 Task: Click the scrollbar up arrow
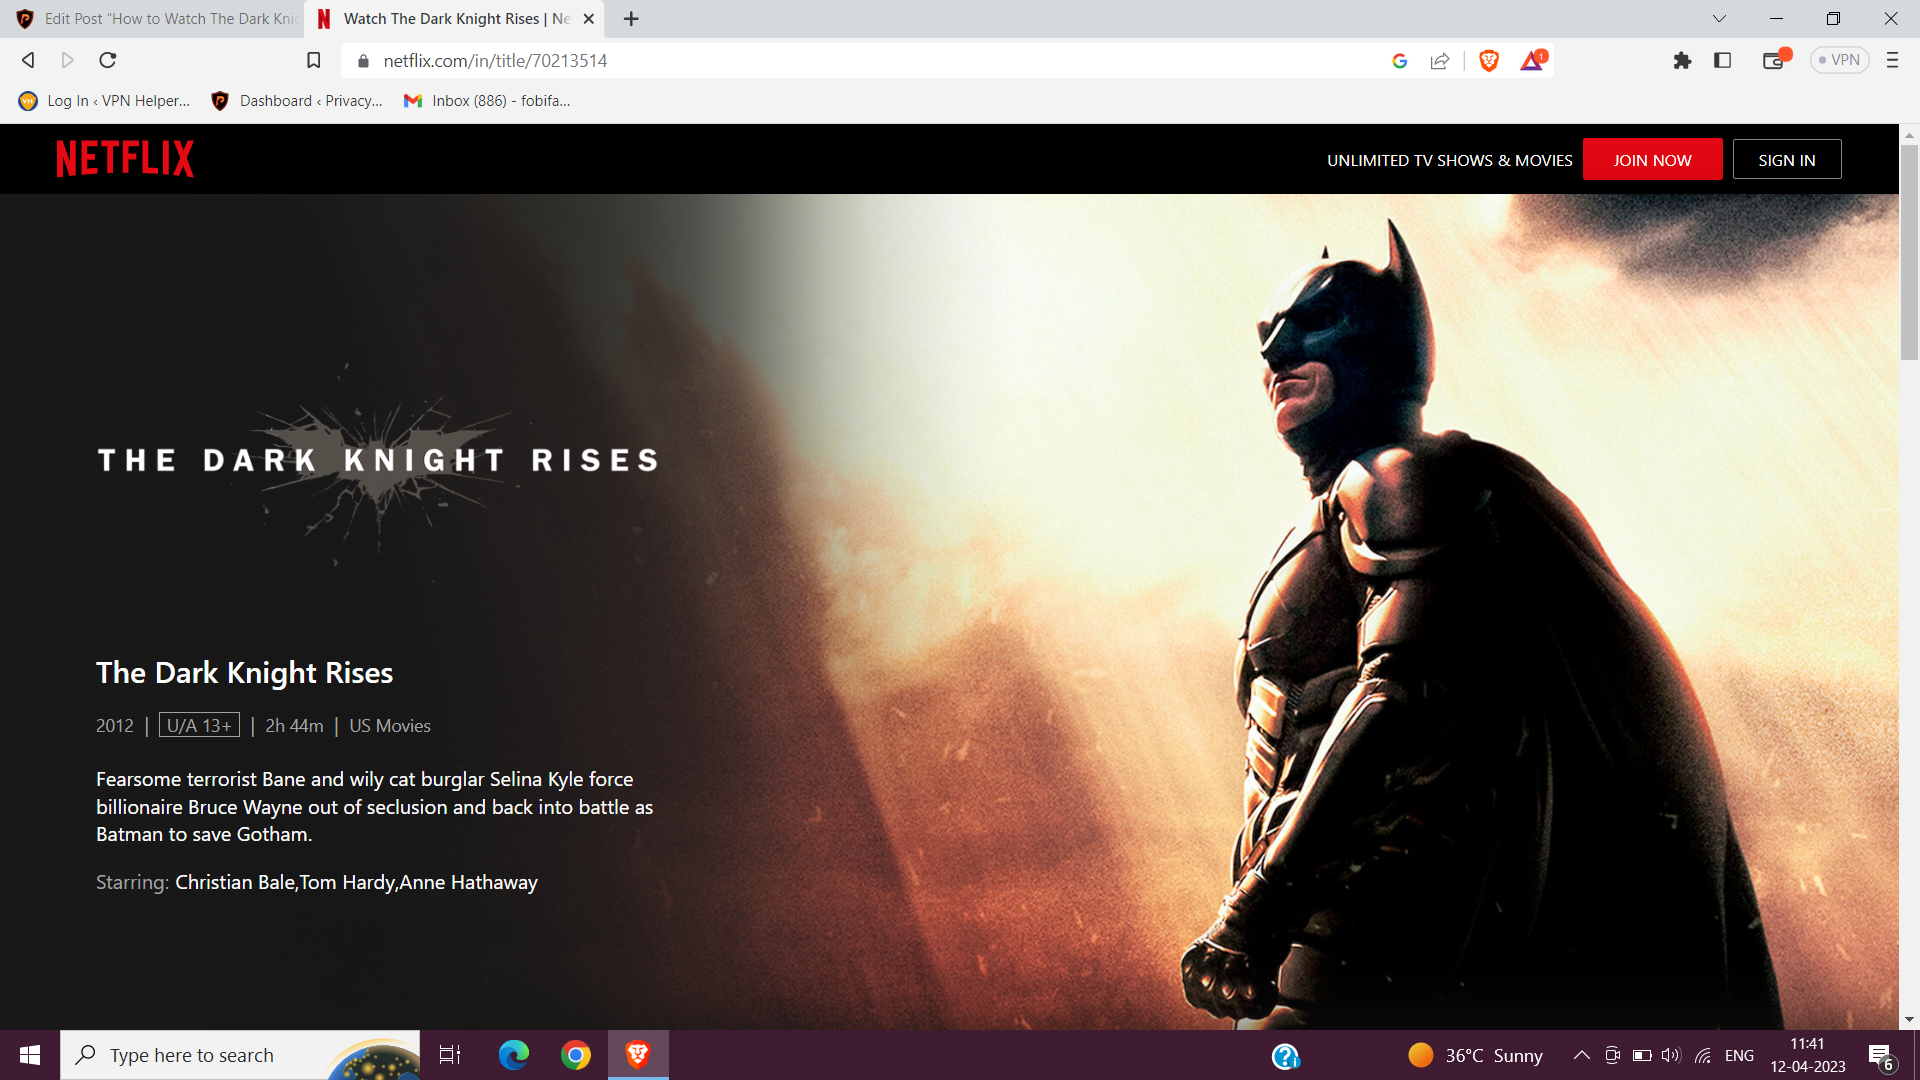[1909, 134]
